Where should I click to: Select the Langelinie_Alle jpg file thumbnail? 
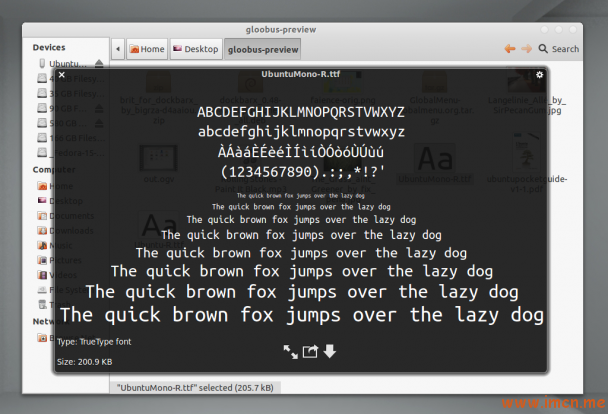[x=527, y=81]
